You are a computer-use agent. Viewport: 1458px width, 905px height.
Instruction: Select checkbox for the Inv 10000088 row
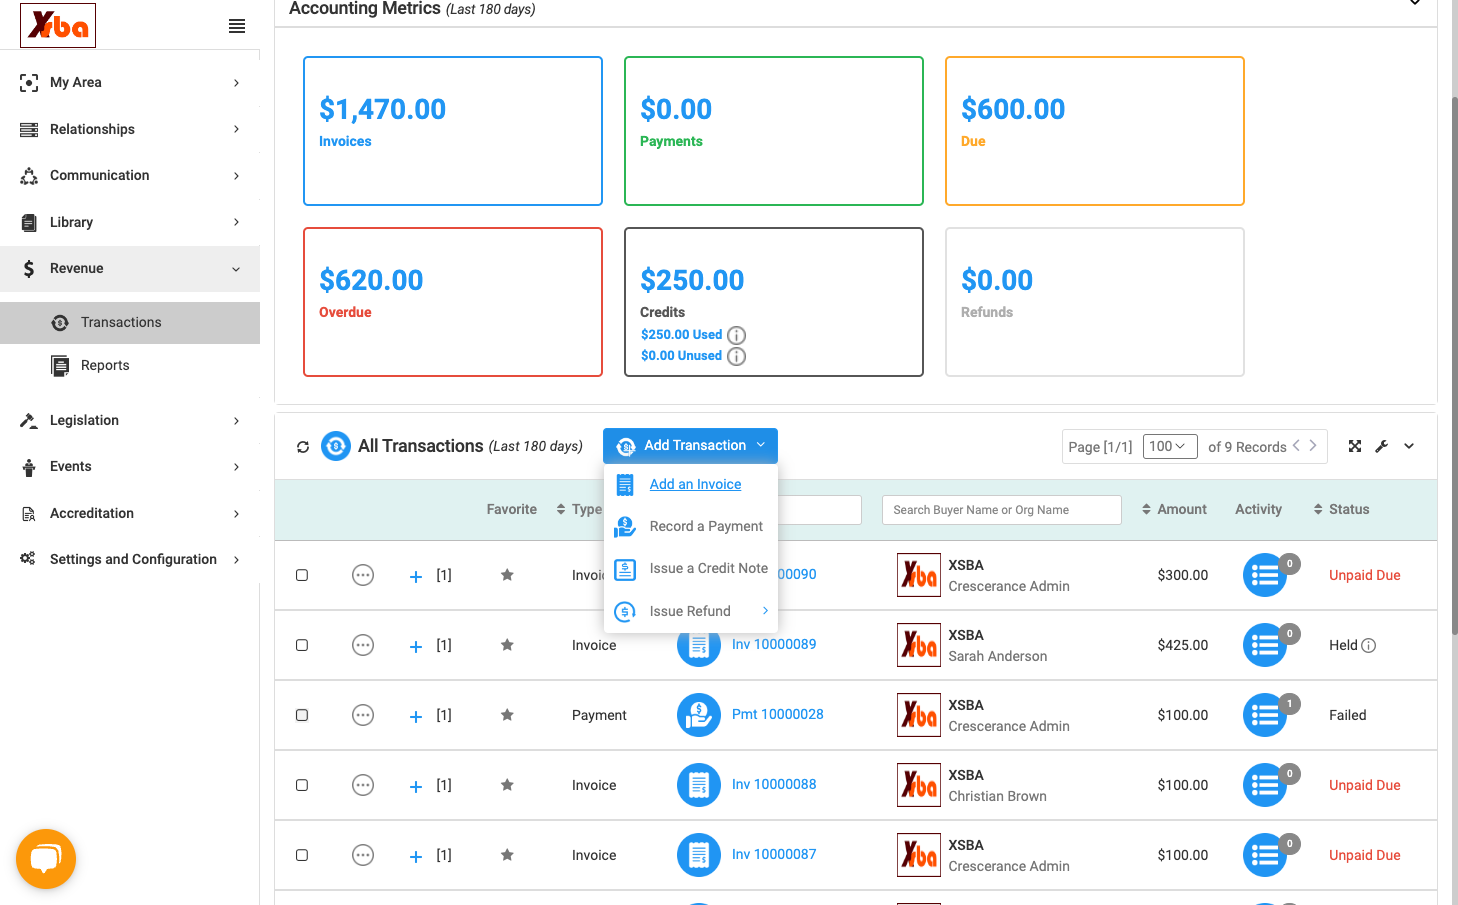coord(302,785)
